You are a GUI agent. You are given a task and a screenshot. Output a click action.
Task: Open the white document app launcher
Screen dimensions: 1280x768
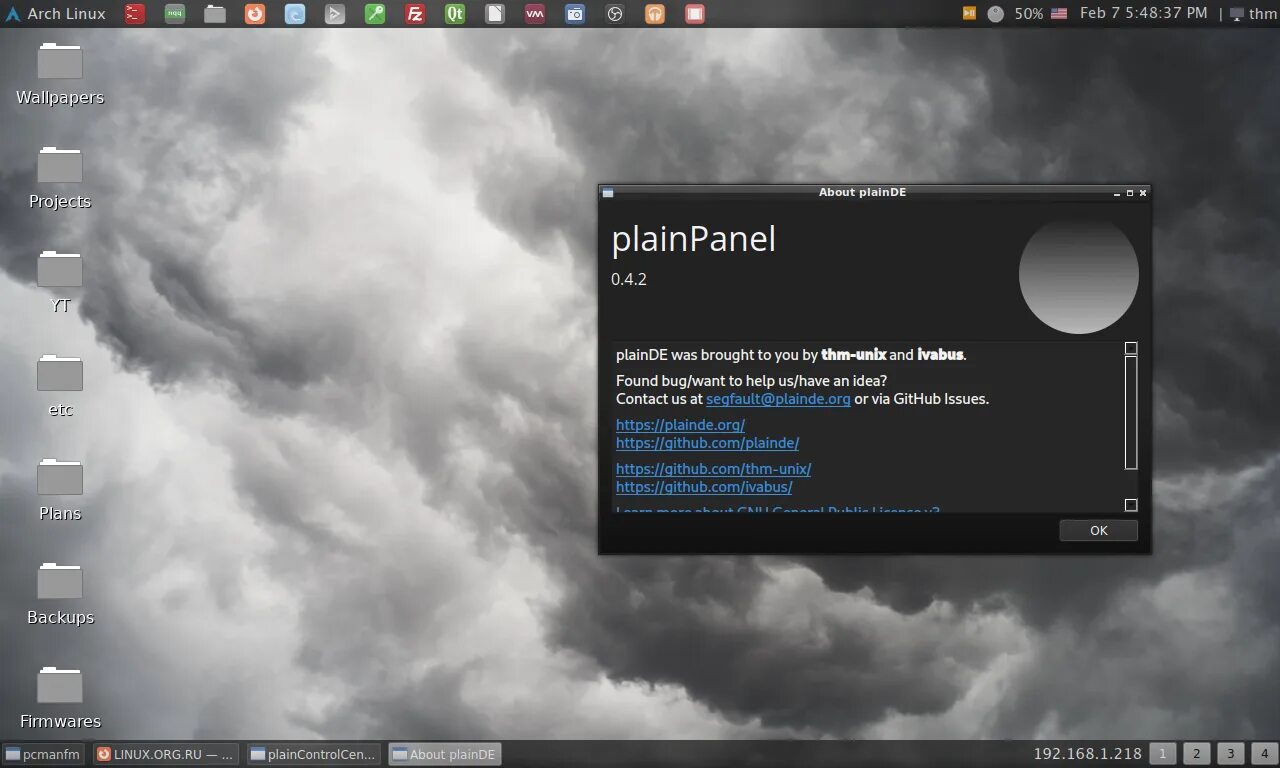[495, 14]
